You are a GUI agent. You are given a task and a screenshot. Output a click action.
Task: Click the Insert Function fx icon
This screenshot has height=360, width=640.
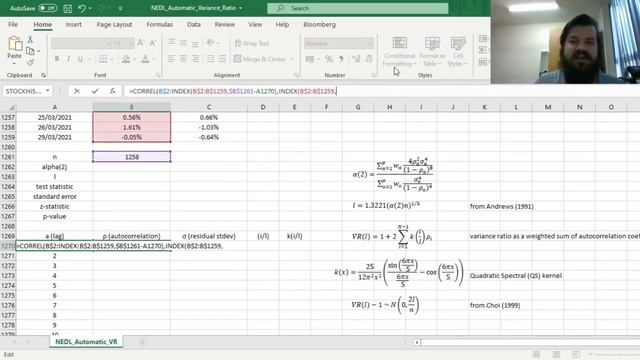113,91
